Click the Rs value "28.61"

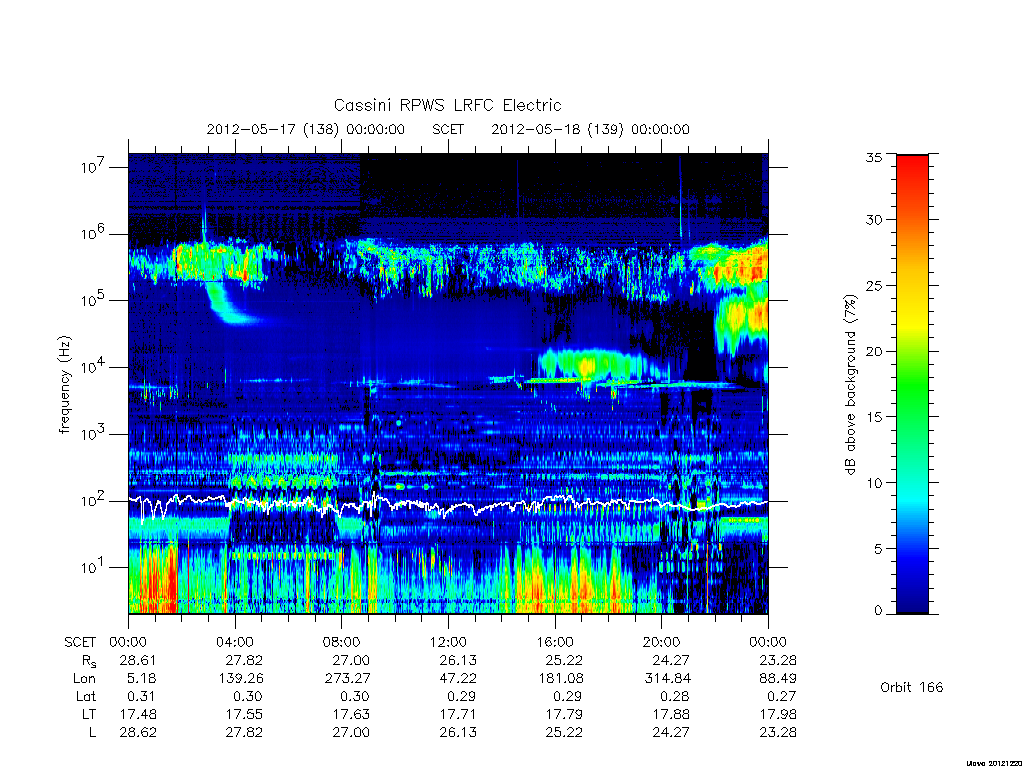[138, 660]
